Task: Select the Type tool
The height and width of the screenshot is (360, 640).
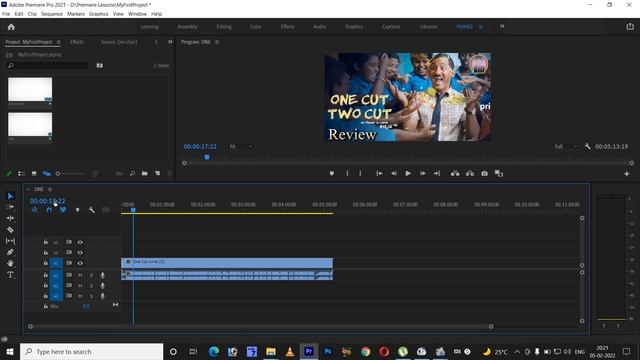Action: [10, 275]
